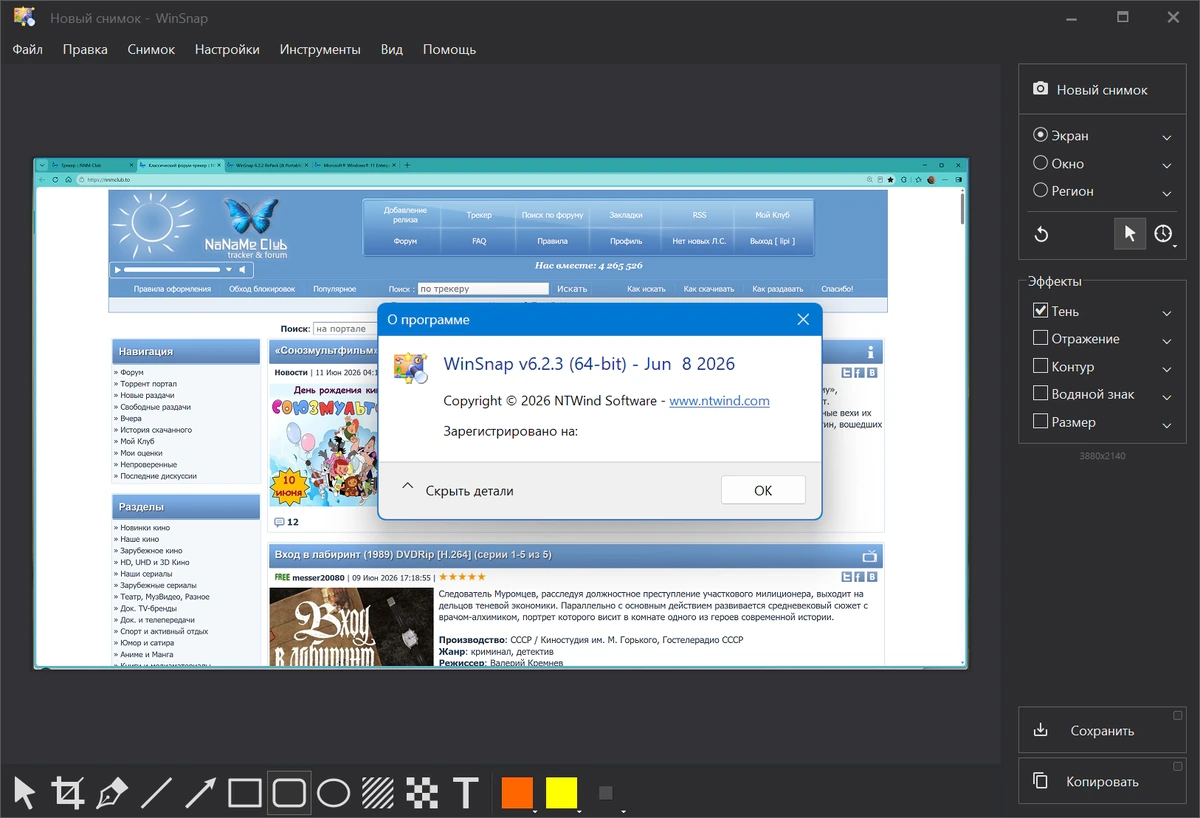Toggle the include mouse cursor icon
Viewport: 1200px width, 818px height.
(1130, 234)
